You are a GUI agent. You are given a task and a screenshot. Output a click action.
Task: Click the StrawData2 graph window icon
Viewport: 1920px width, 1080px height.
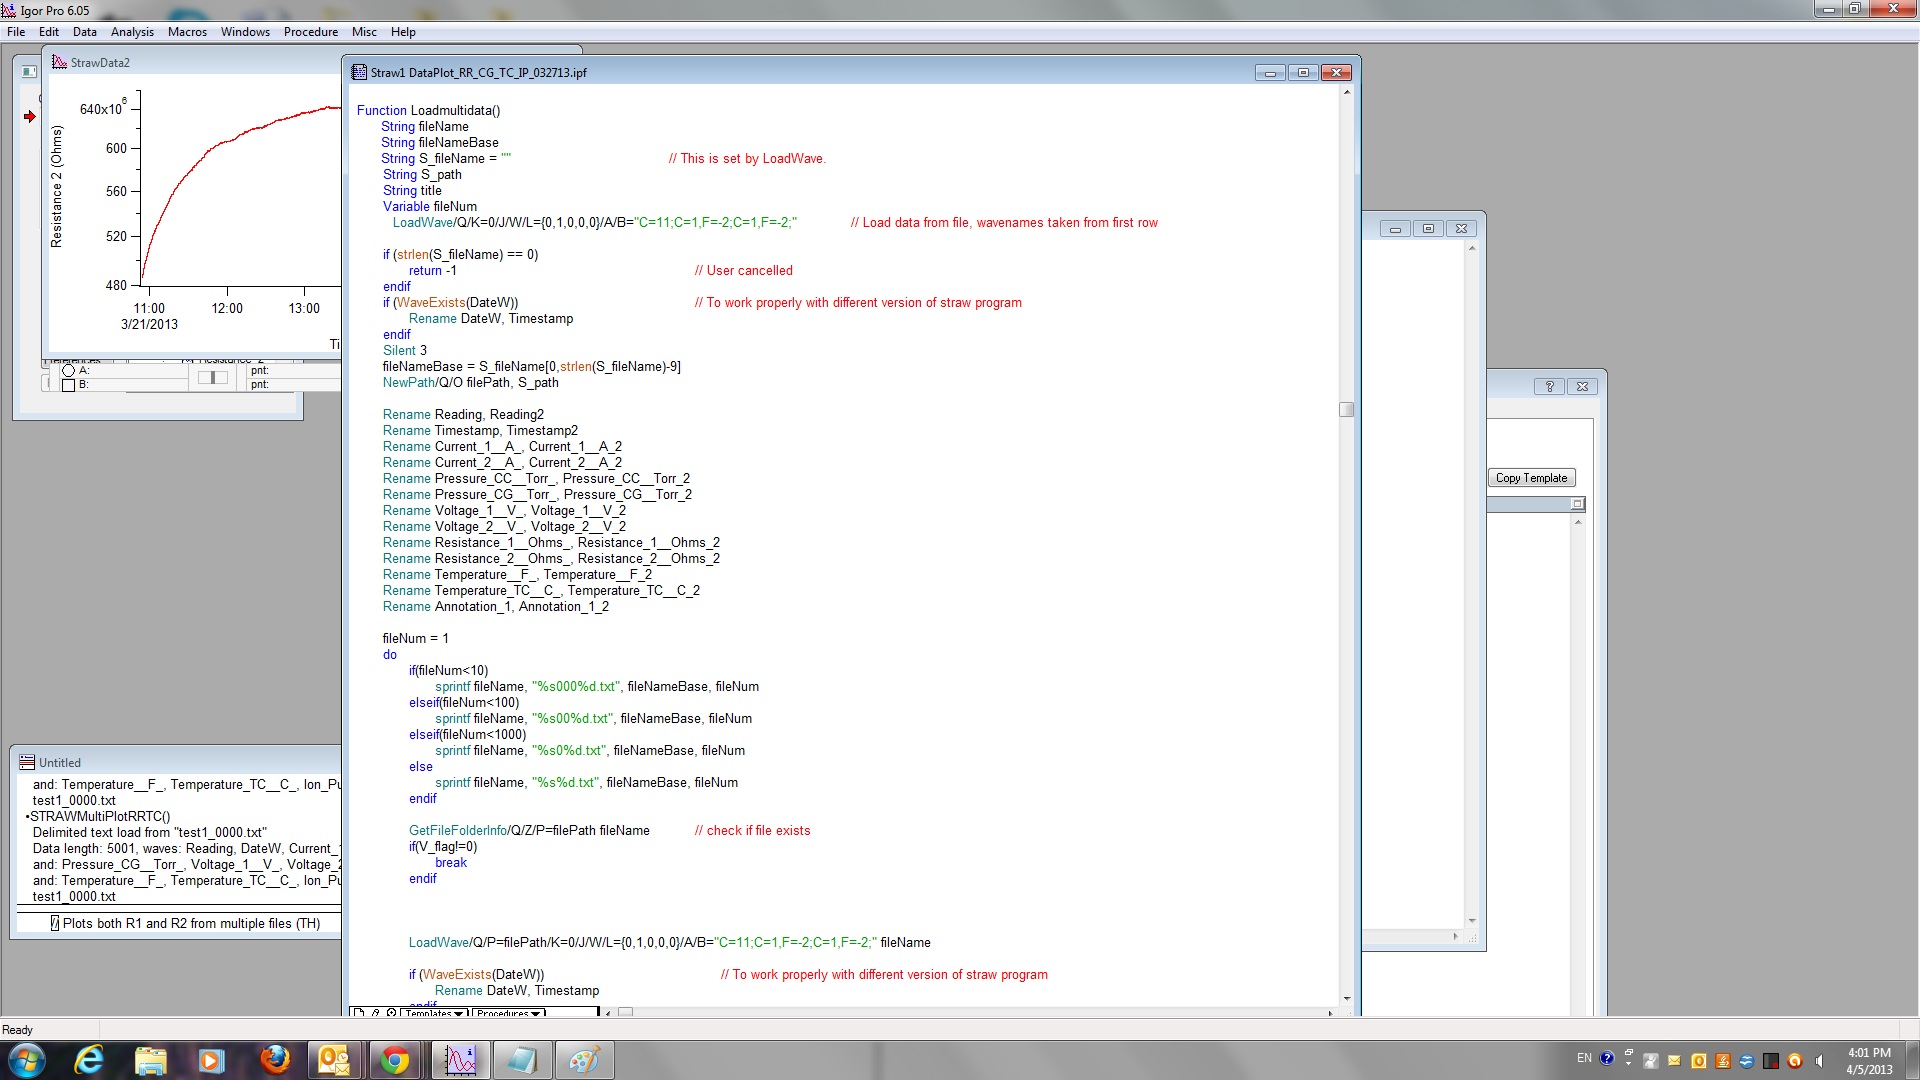click(59, 62)
